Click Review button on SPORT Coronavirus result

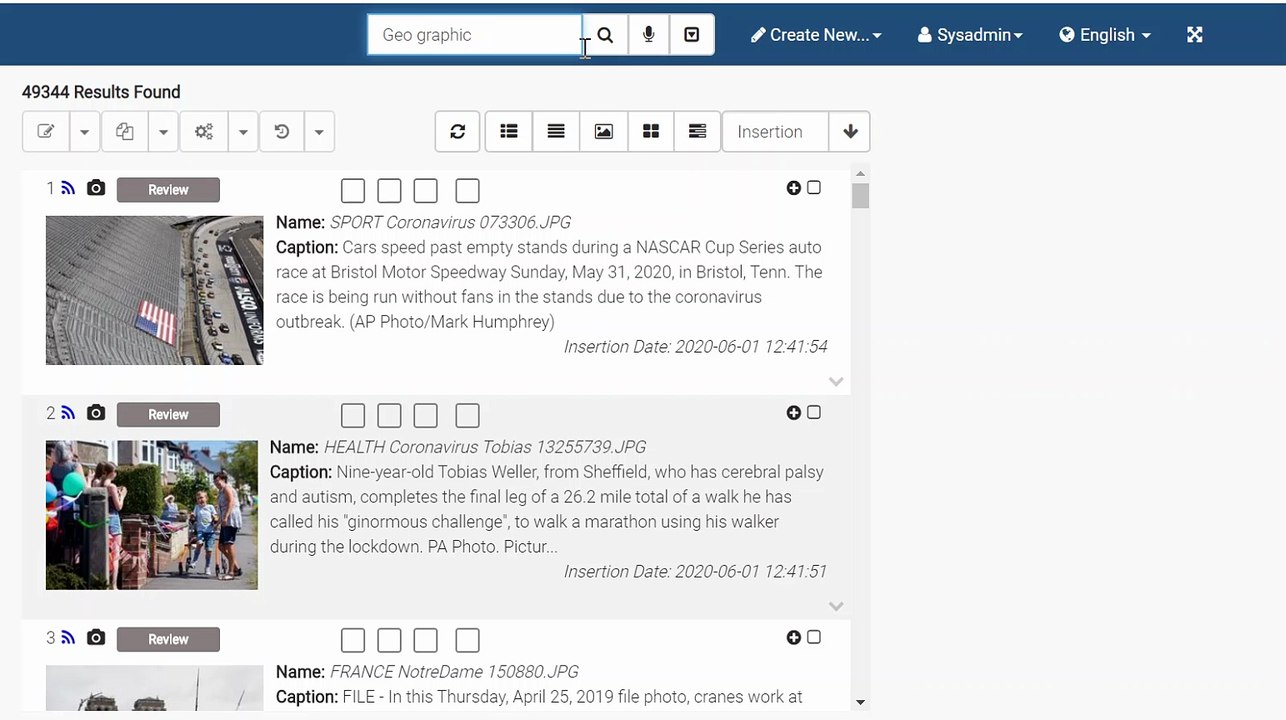pyautogui.click(x=168, y=190)
